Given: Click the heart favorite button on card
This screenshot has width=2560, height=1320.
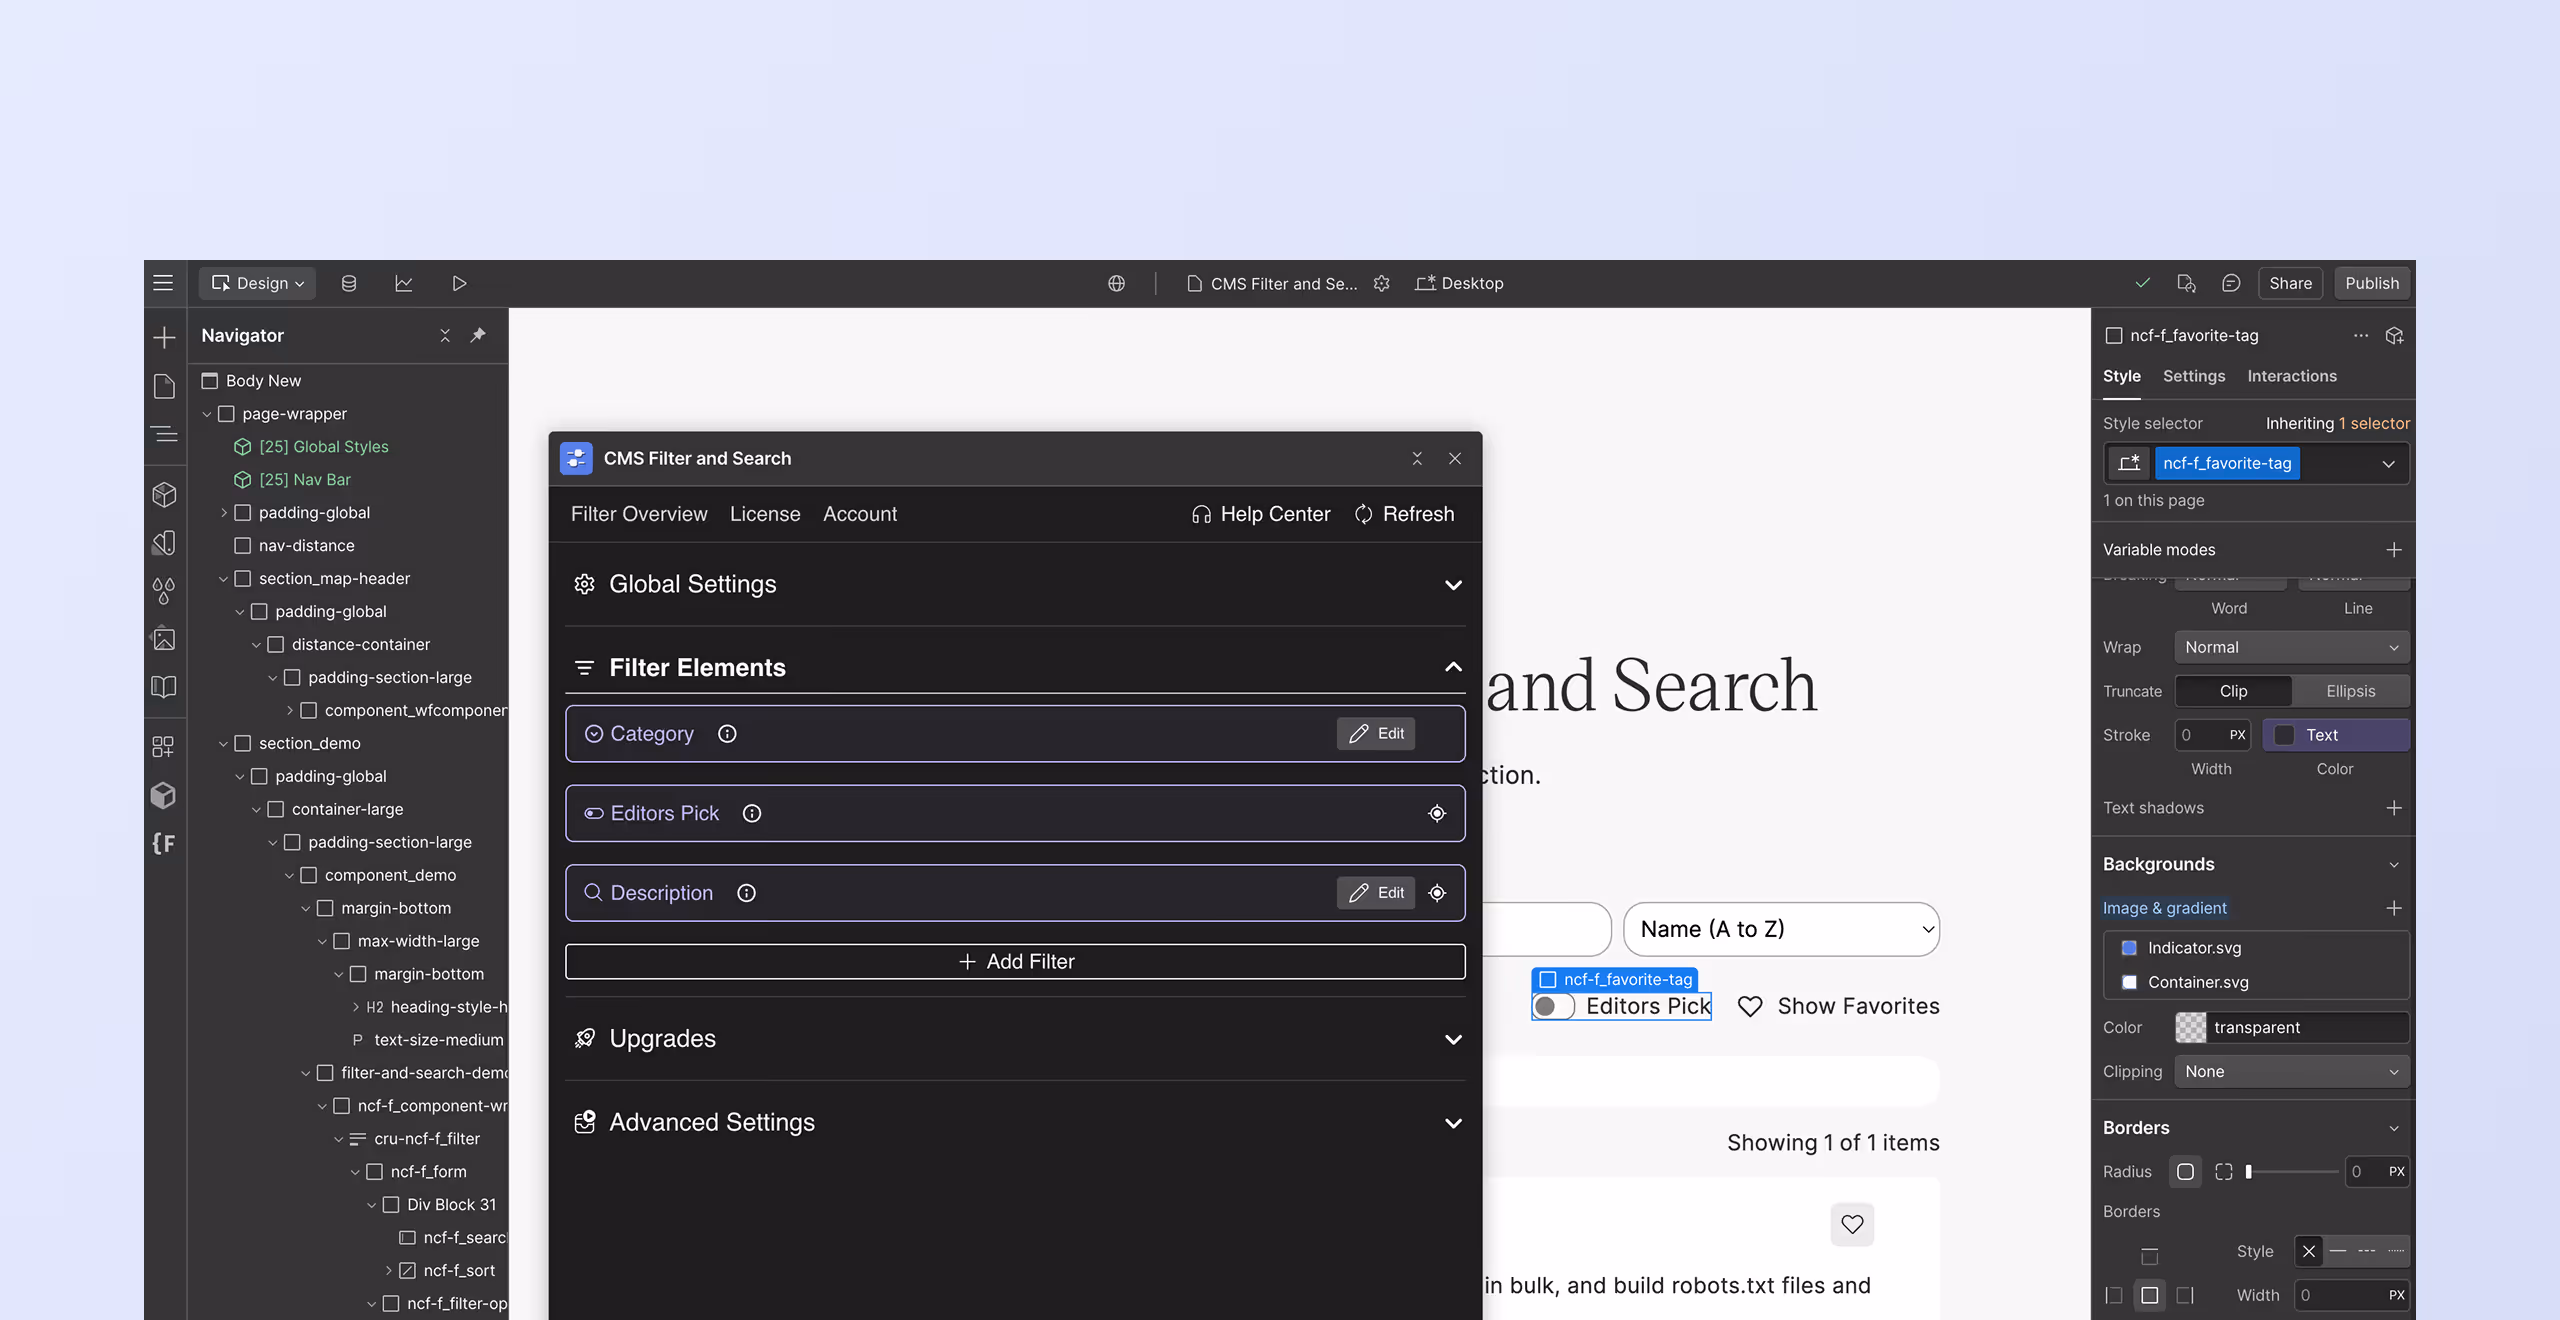Looking at the screenshot, I should pos(1852,1223).
